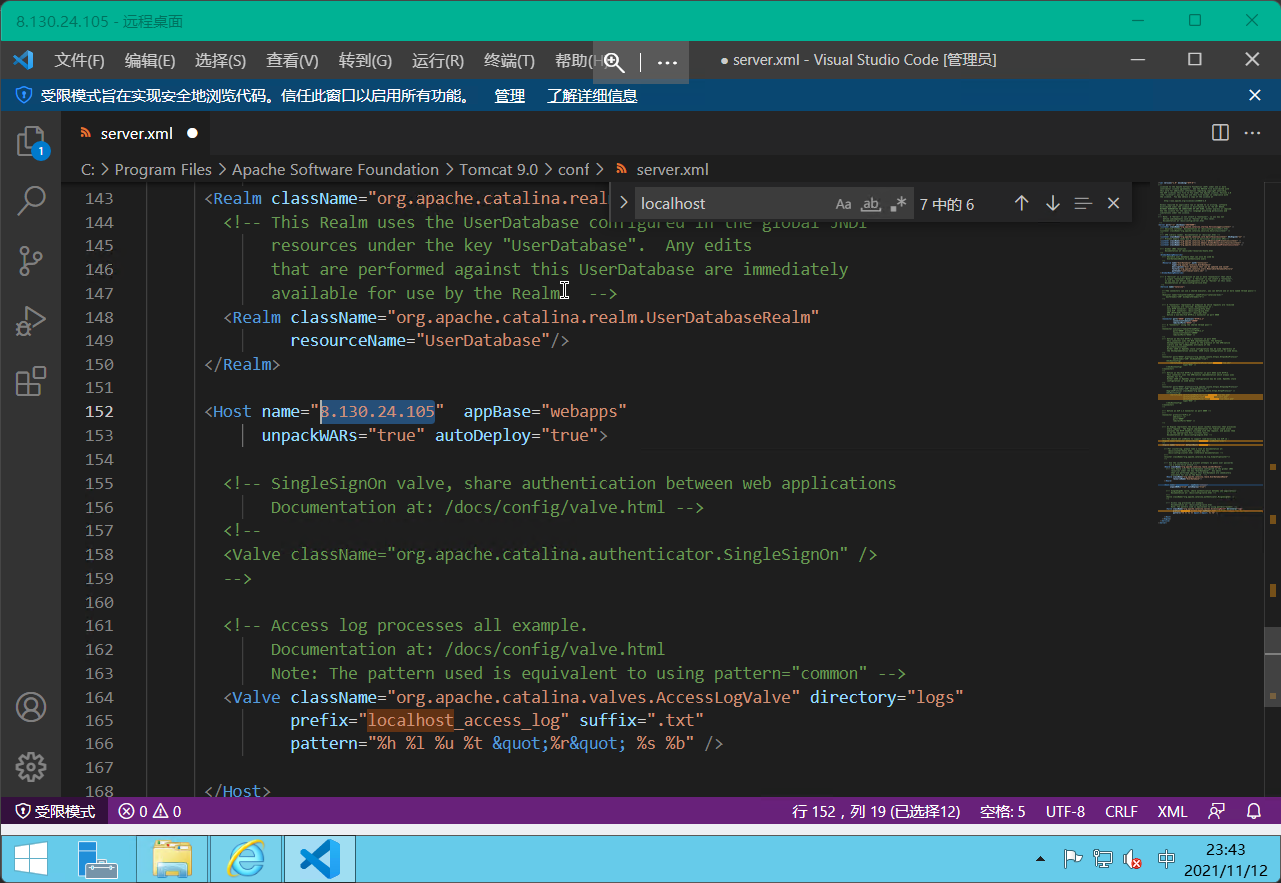
Task: Close the find widget
Action: (x=1113, y=204)
